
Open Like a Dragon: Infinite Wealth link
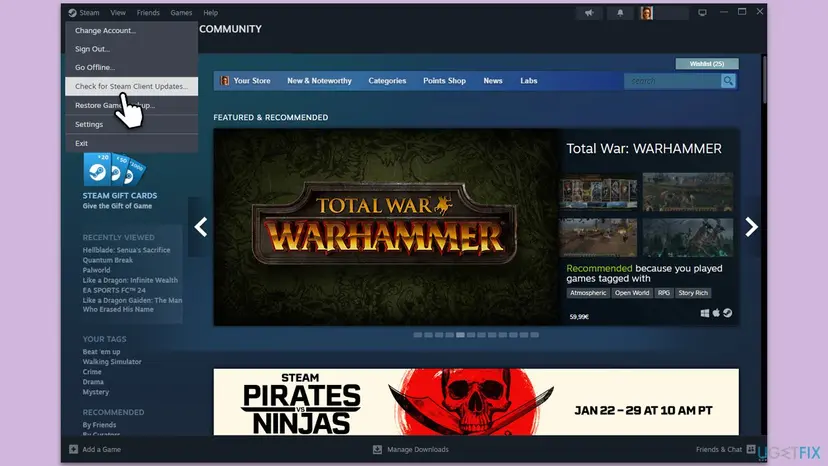tap(130, 280)
